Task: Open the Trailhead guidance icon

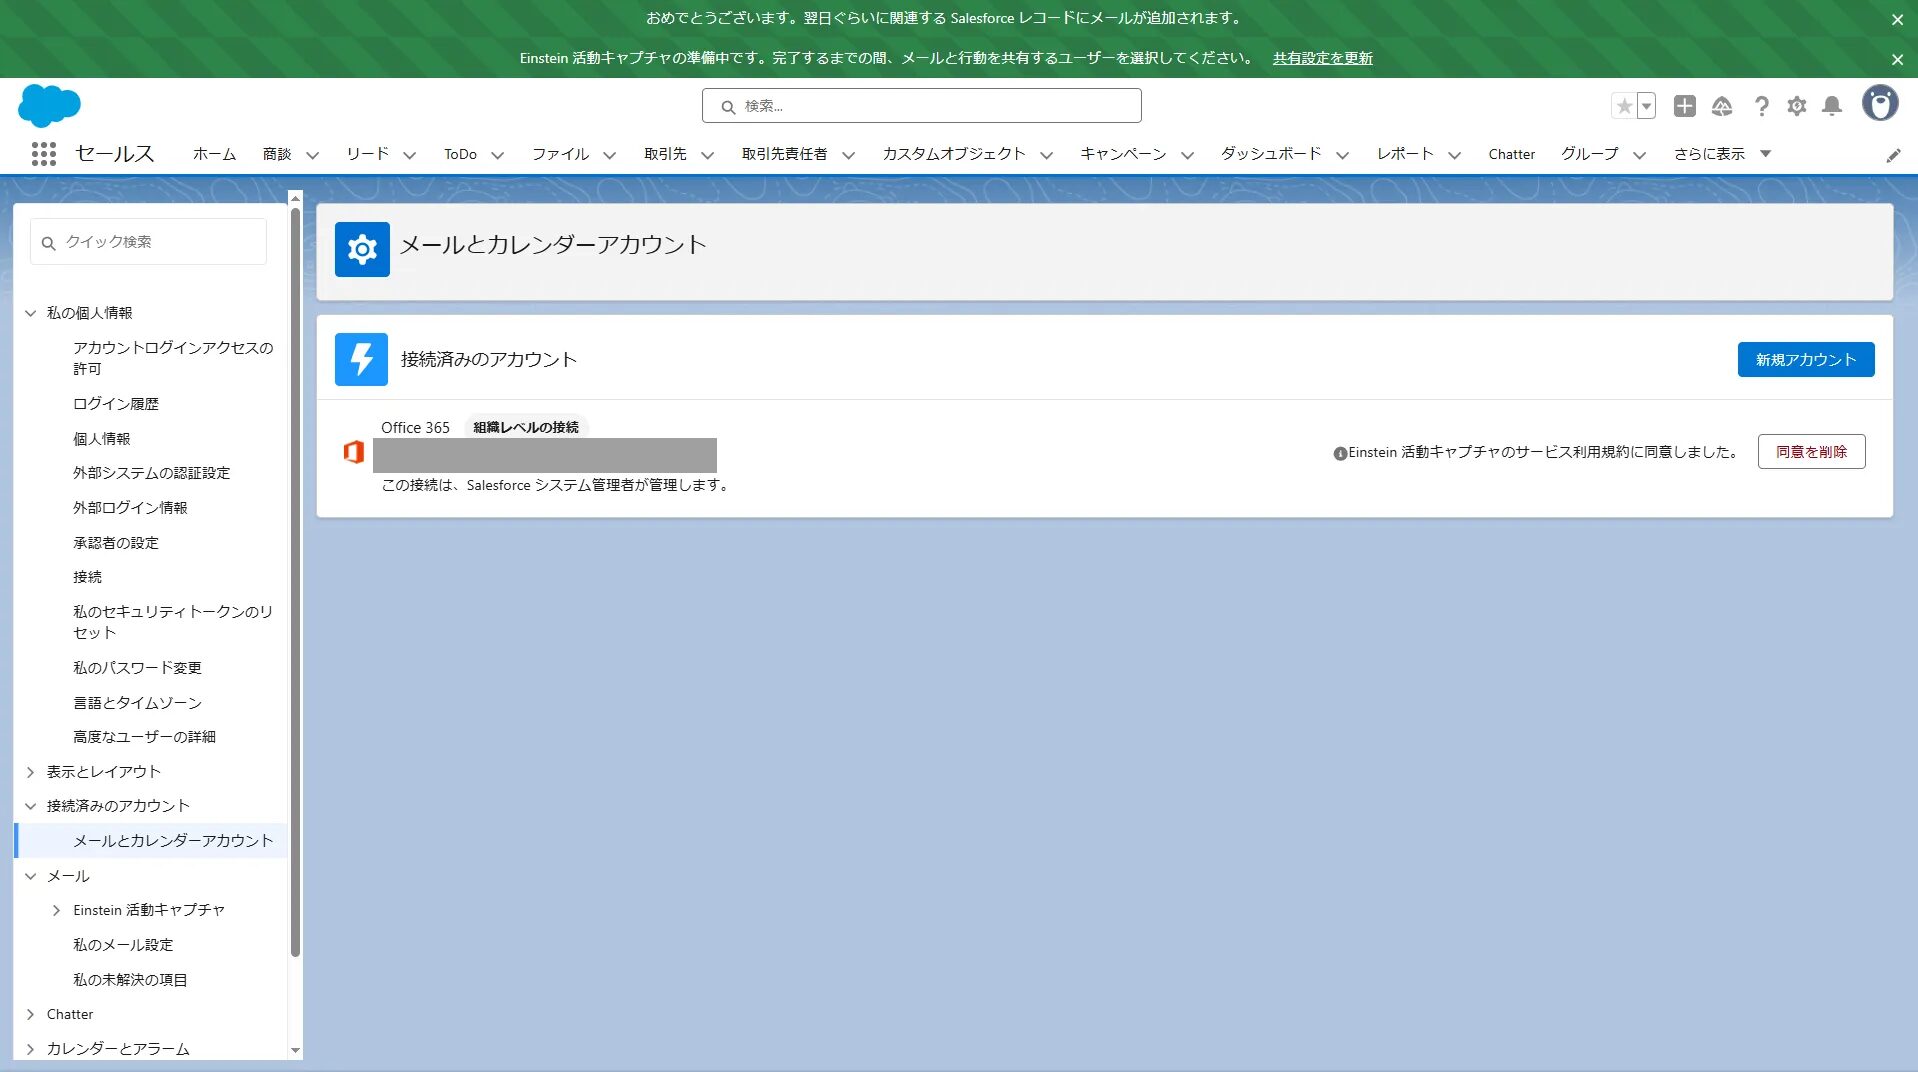Action: (1722, 106)
